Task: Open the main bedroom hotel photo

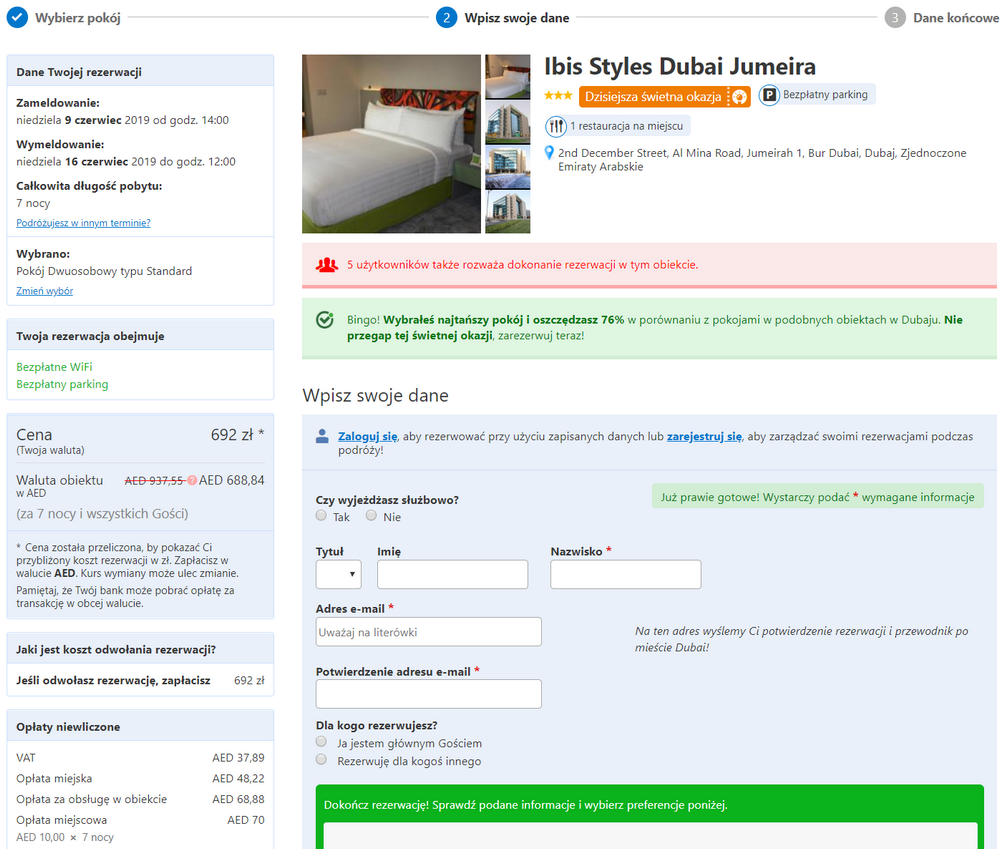Action: (x=391, y=144)
